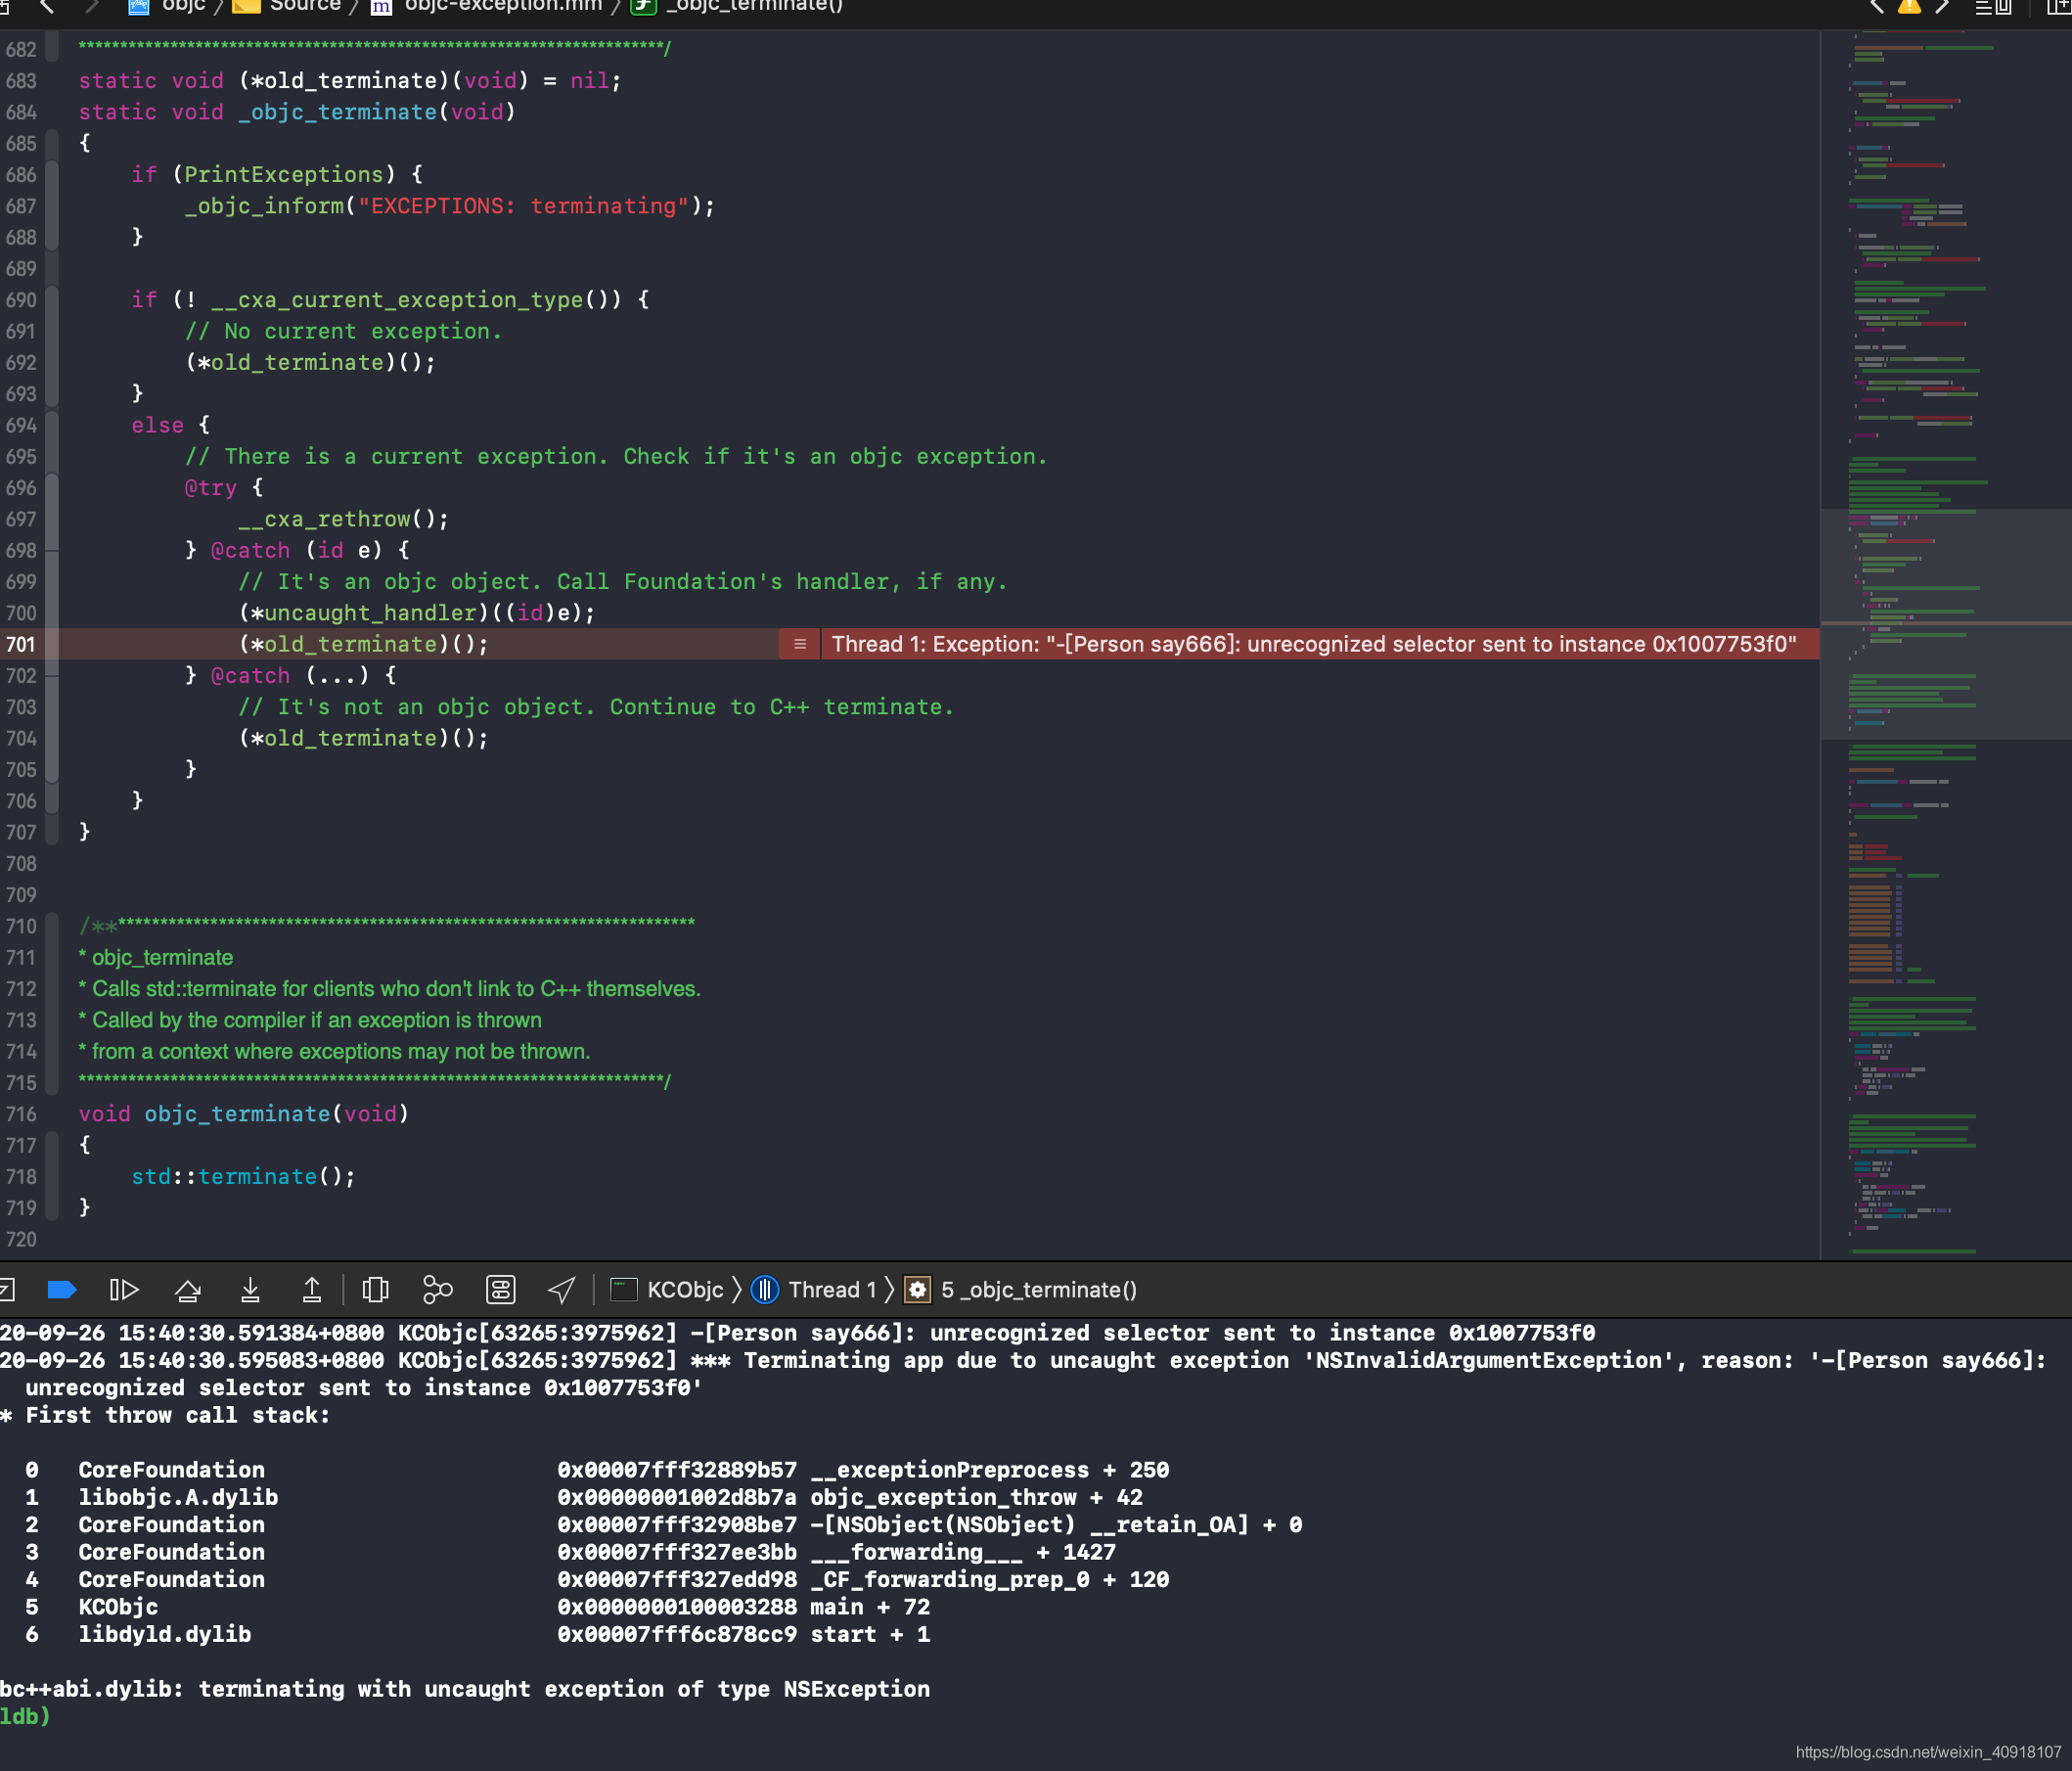The image size is (2072, 1771).
Task: Click objc_exception_throw + 42 in console
Action: 976,1497
